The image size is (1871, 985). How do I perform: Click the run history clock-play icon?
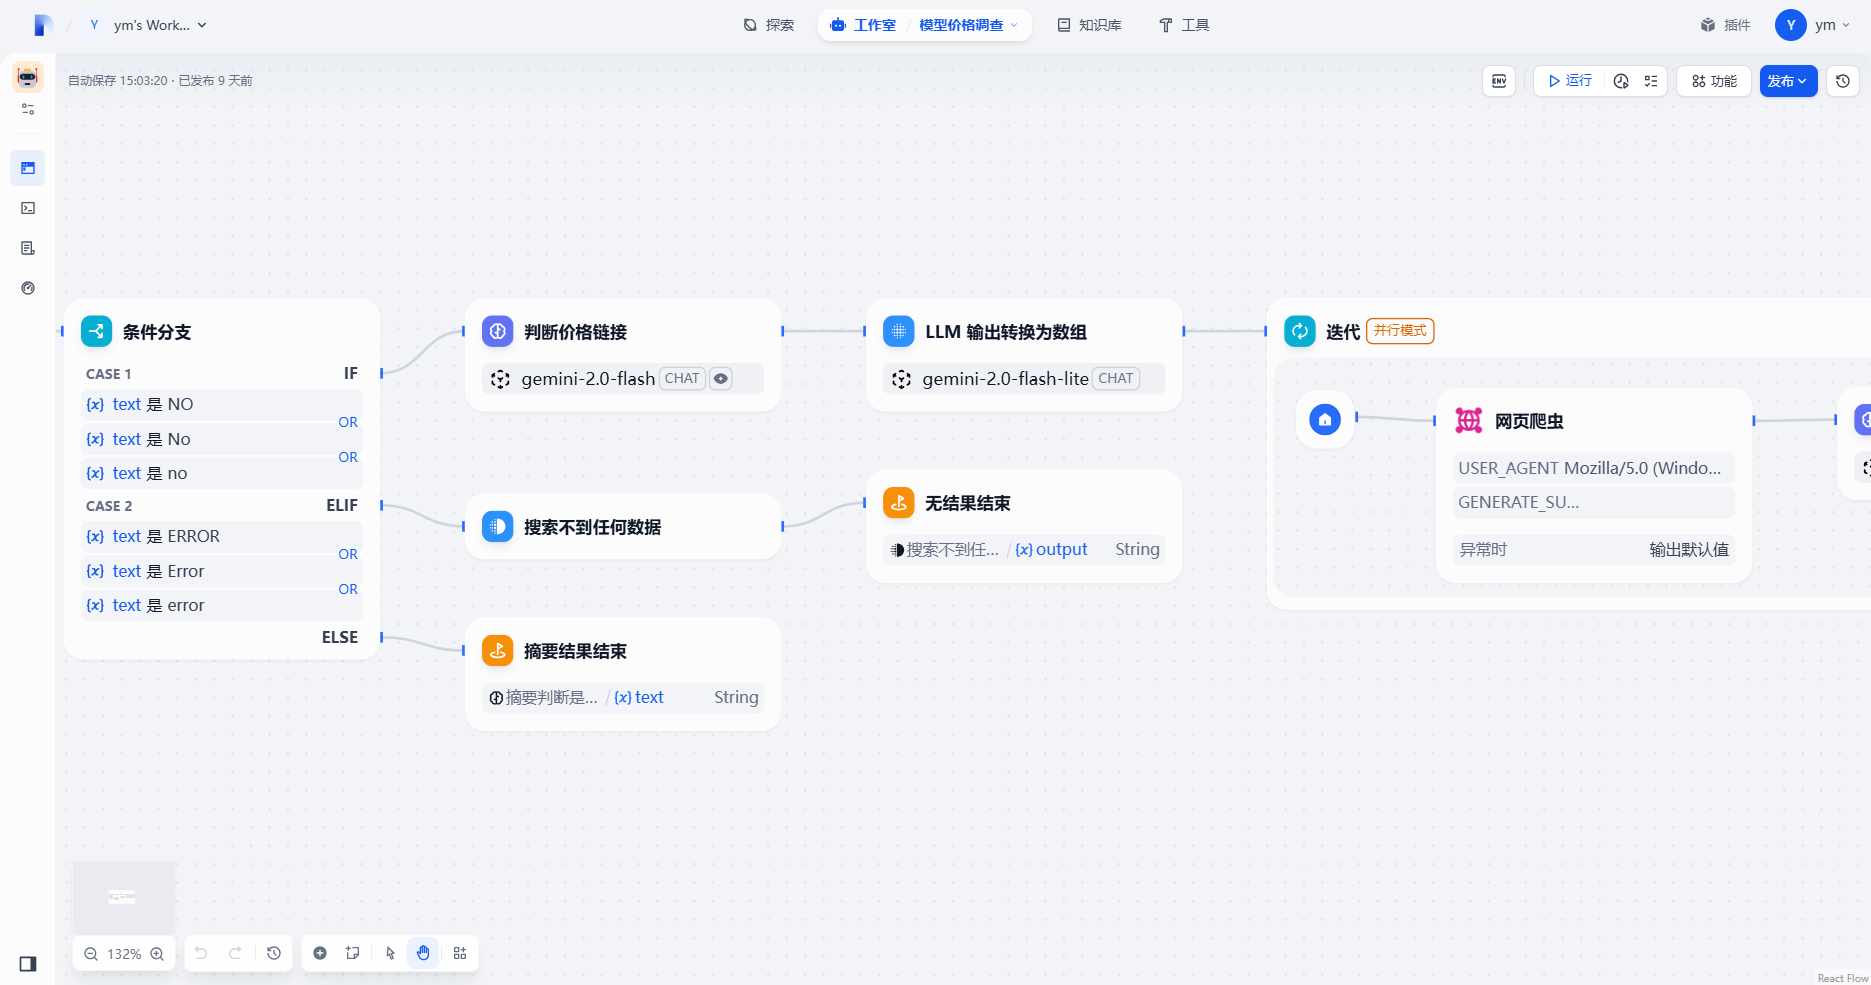tap(1621, 81)
